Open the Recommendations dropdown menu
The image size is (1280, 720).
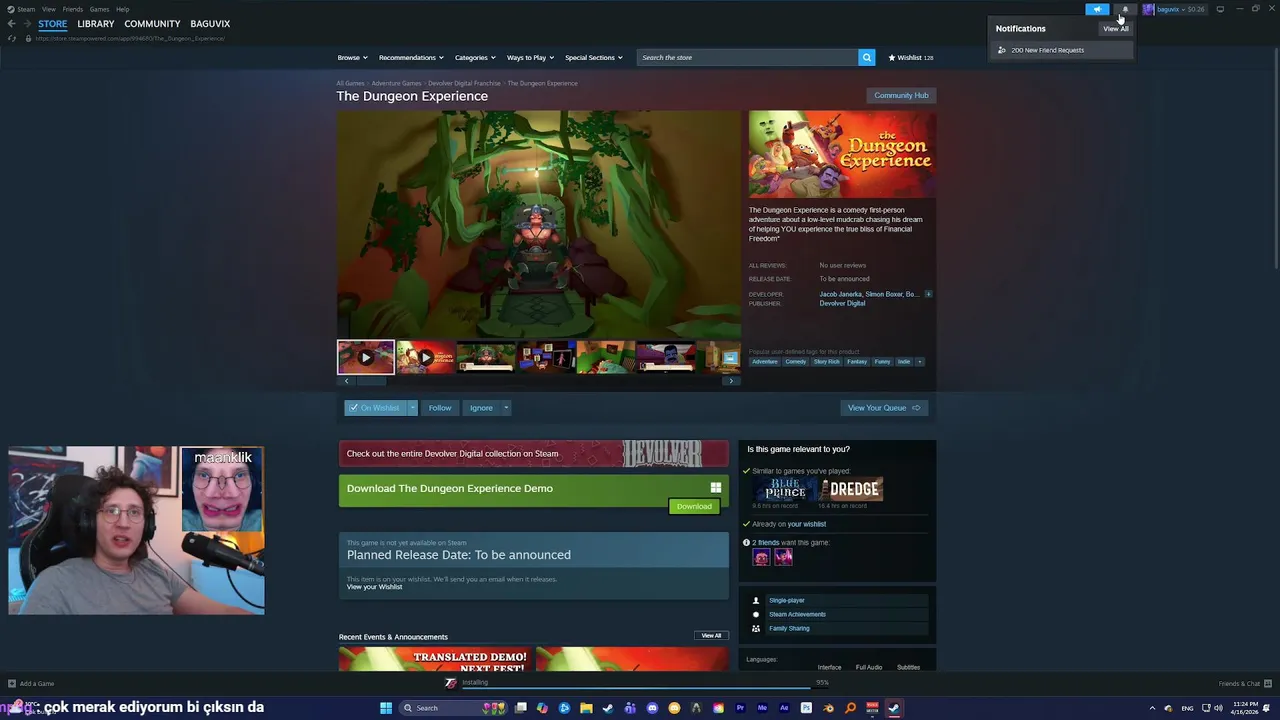coord(411,57)
